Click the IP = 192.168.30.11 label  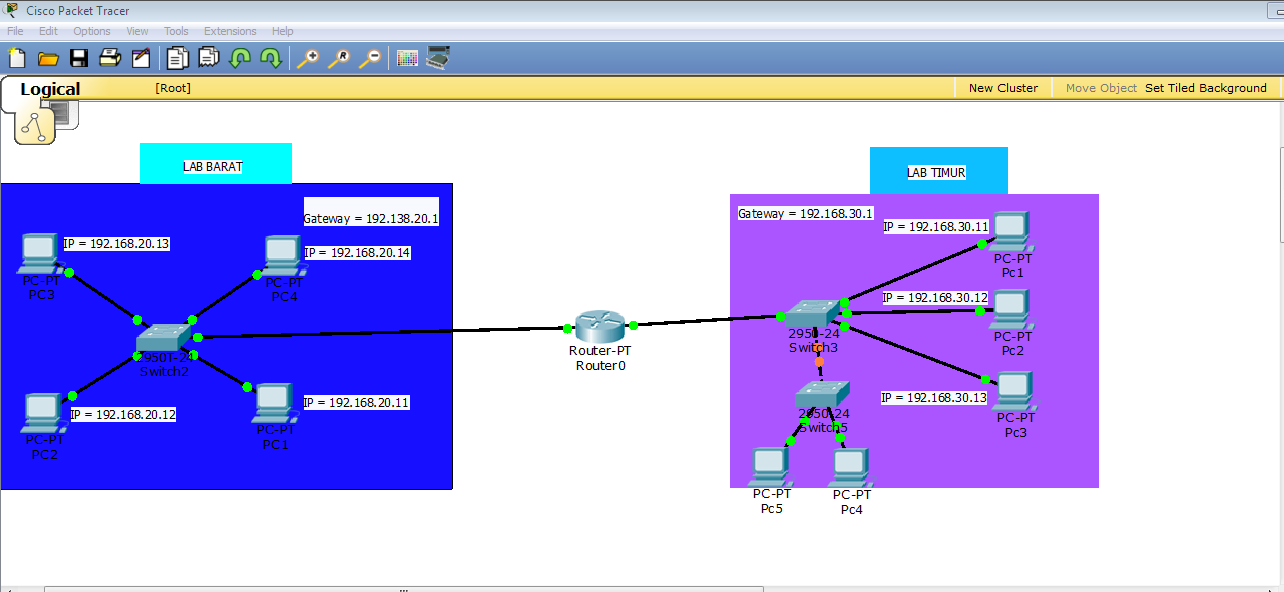(x=936, y=227)
